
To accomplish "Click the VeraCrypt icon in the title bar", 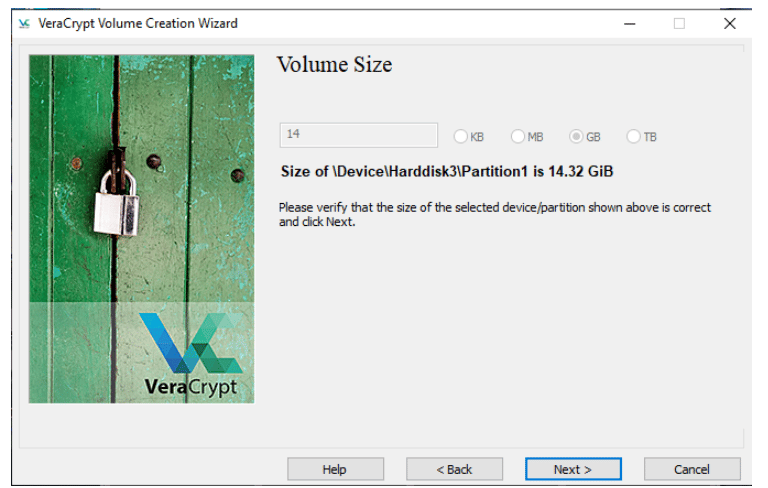I will point(24,24).
